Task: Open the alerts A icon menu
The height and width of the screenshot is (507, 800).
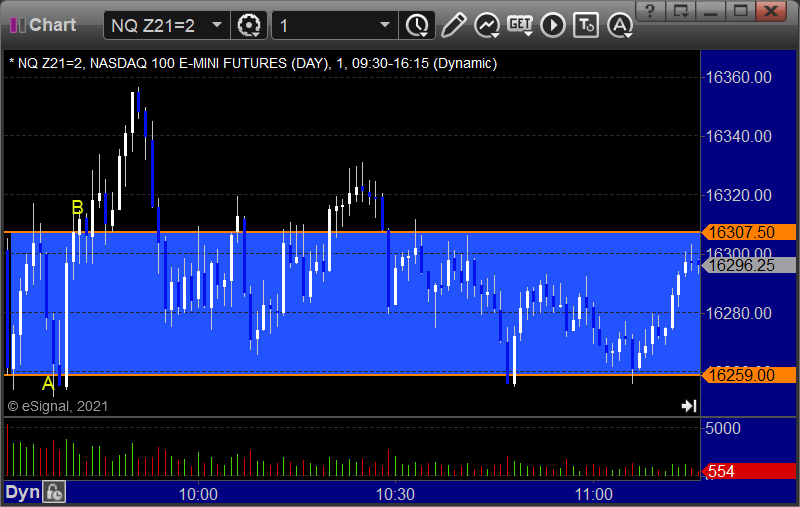Action: (620, 25)
